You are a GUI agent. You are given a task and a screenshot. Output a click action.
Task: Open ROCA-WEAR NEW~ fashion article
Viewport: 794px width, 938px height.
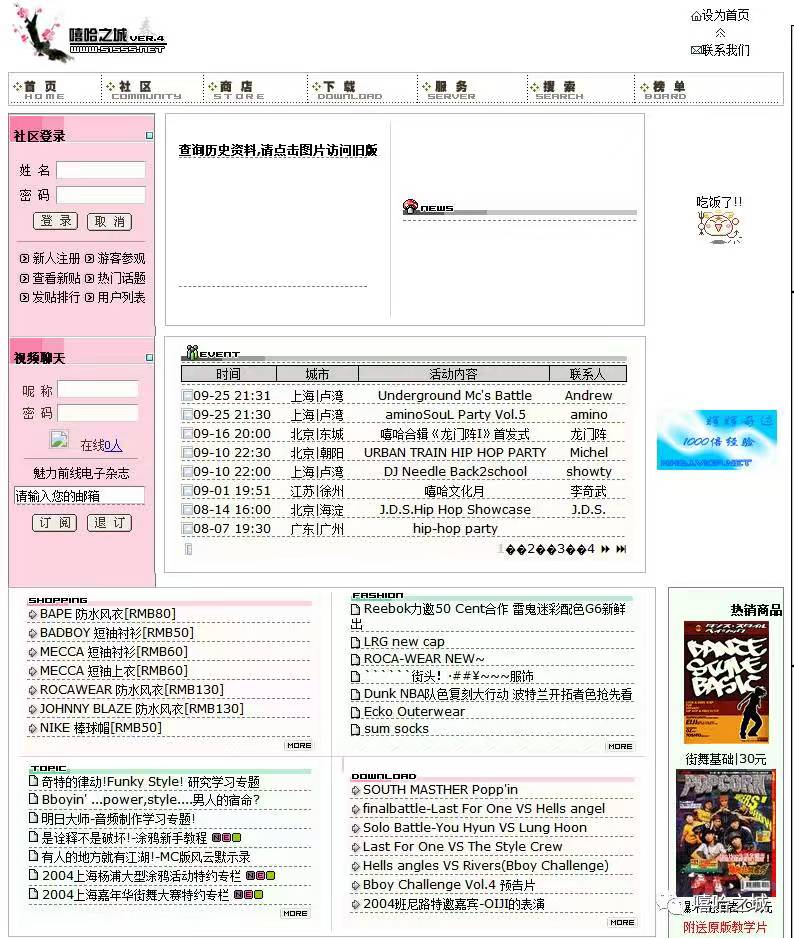click(424, 659)
